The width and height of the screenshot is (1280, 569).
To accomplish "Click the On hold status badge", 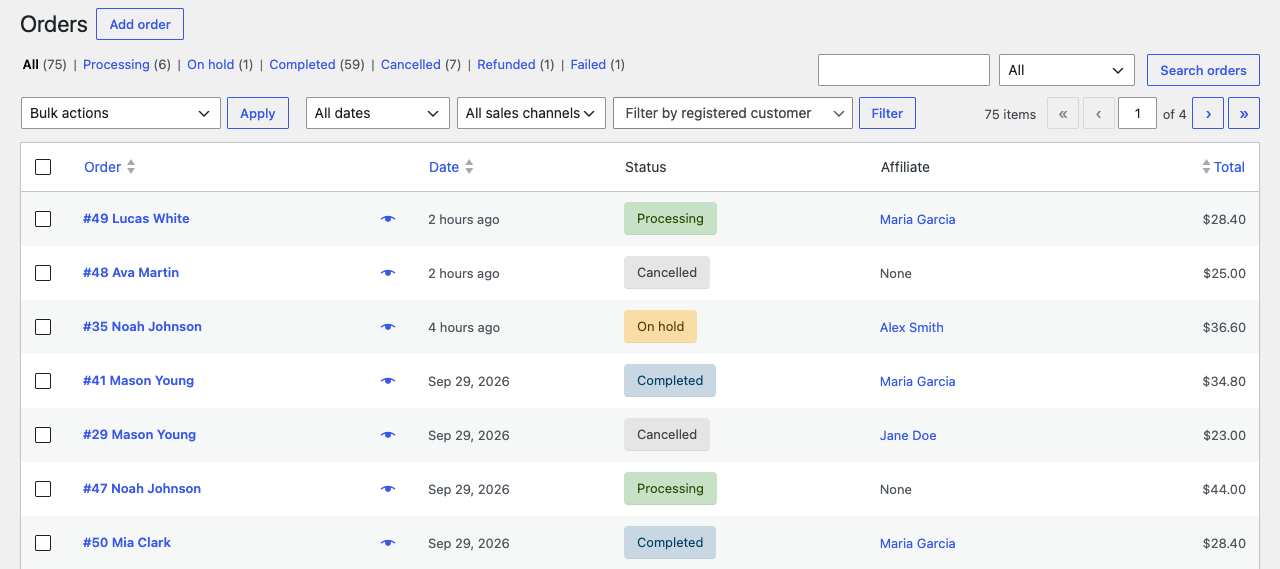I will (x=660, y=326).
